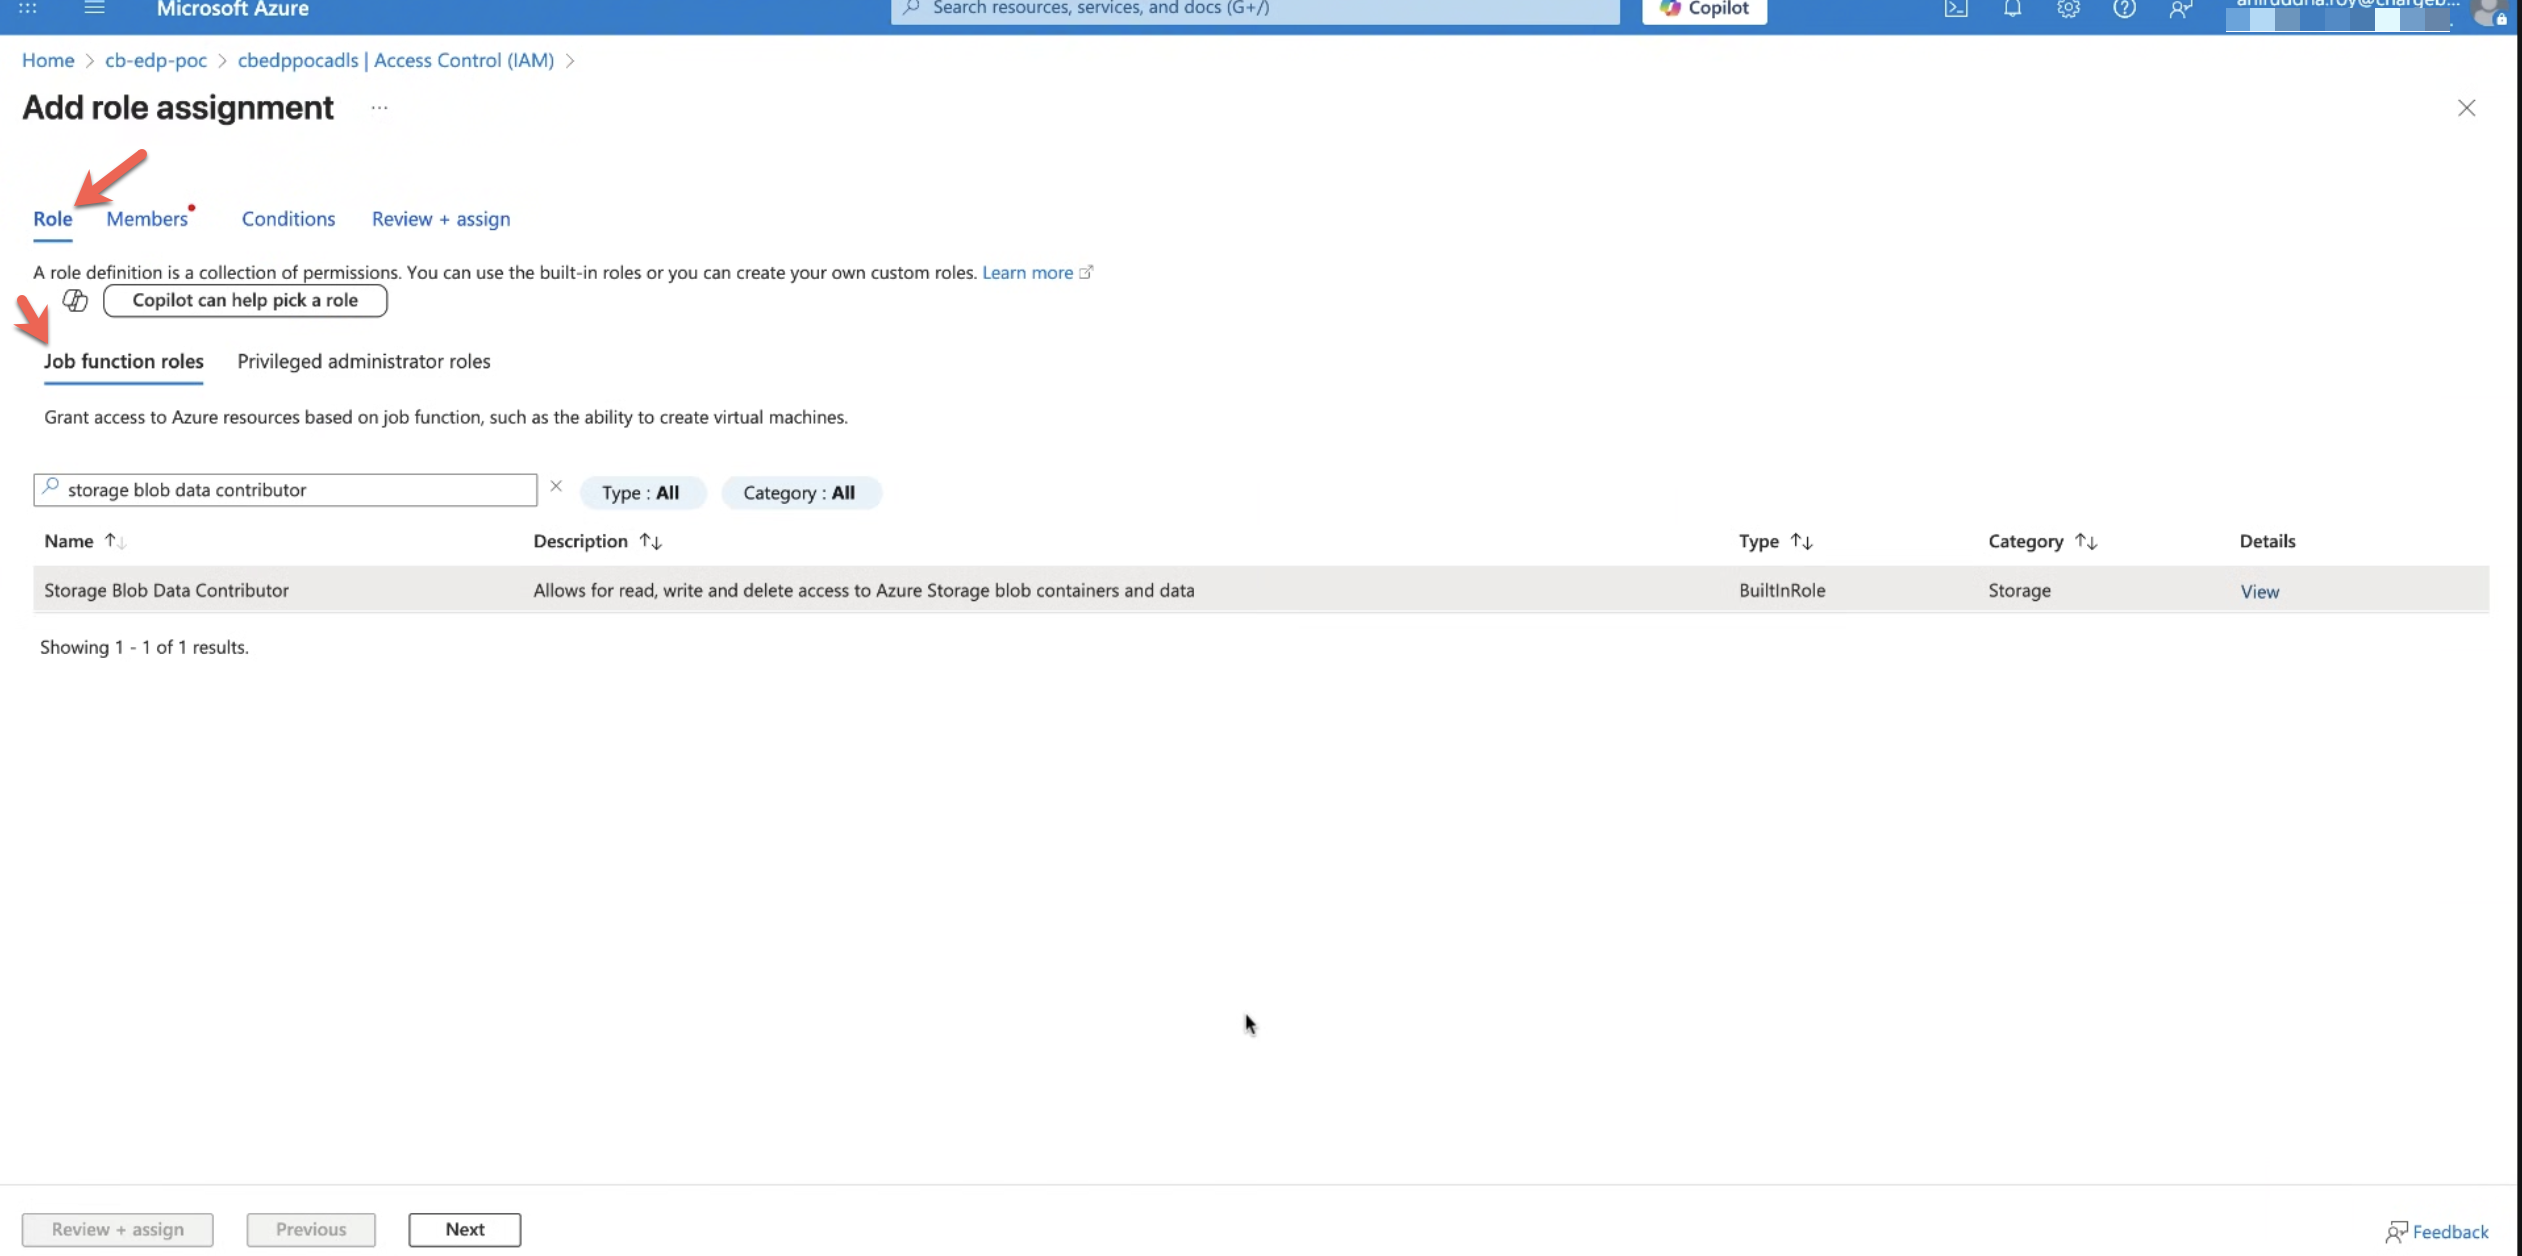The width and height of the screenshot is (2522, 1256).
Task: Open the Type : All filter
Action: pos(641,493)
